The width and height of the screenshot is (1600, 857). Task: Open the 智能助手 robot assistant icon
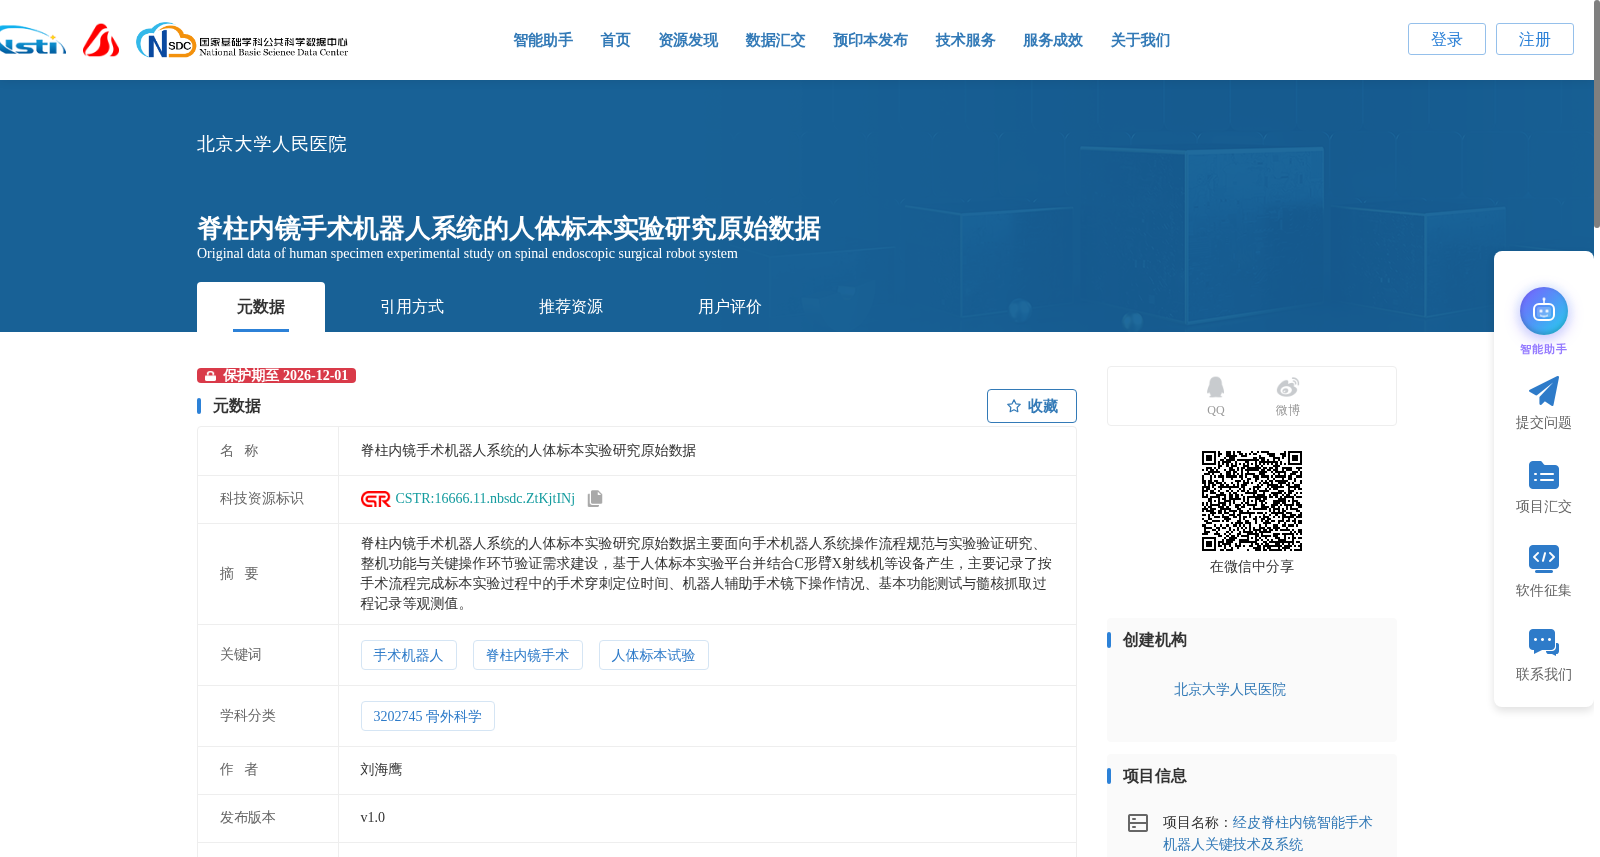click(1543, 311)
